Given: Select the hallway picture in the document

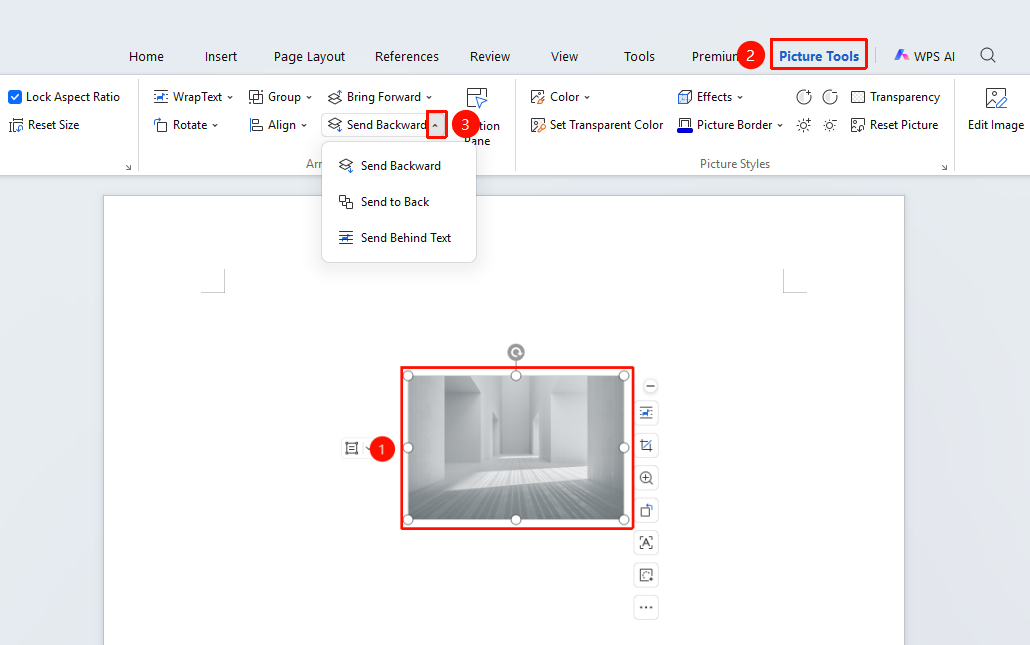Looking at the screenshot, I should 516,448.
